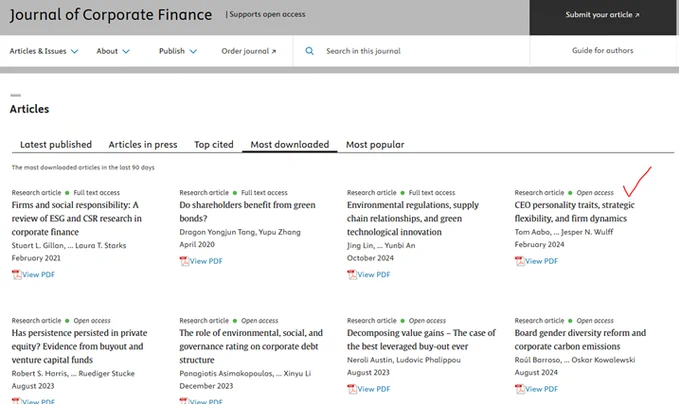Switch to Articles in press tab
This screenshot has width=680, height=405.
[143, 144]
